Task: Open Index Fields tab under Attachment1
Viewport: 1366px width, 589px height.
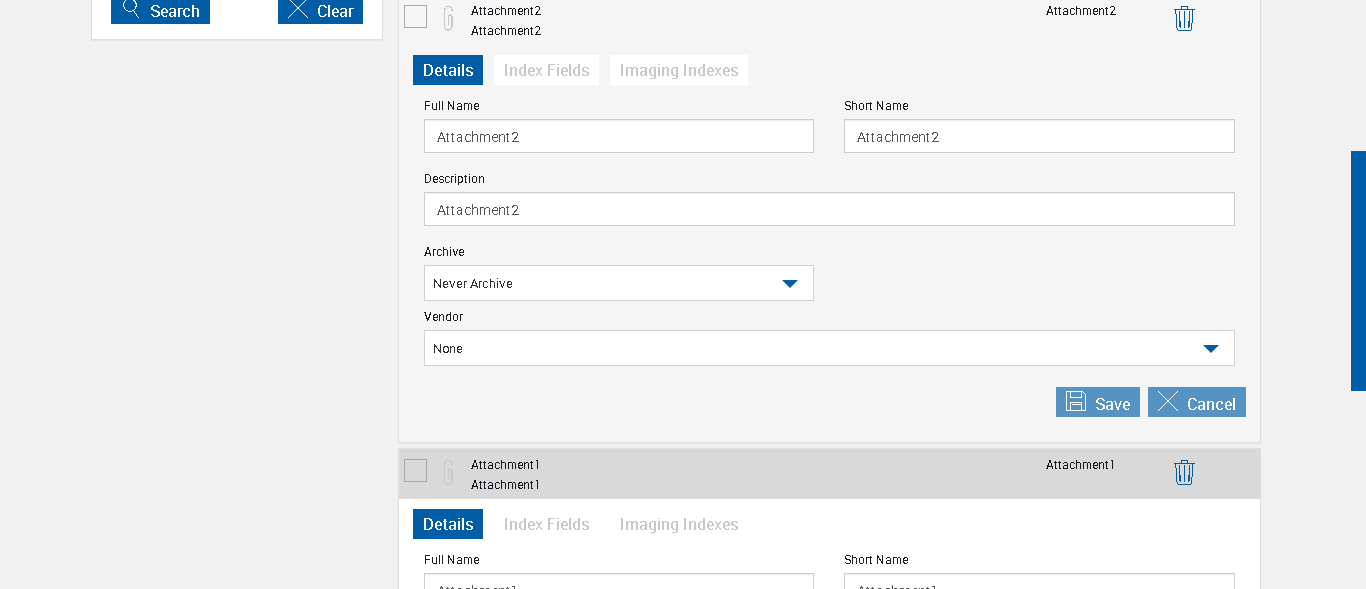Action: pos(546,524)
